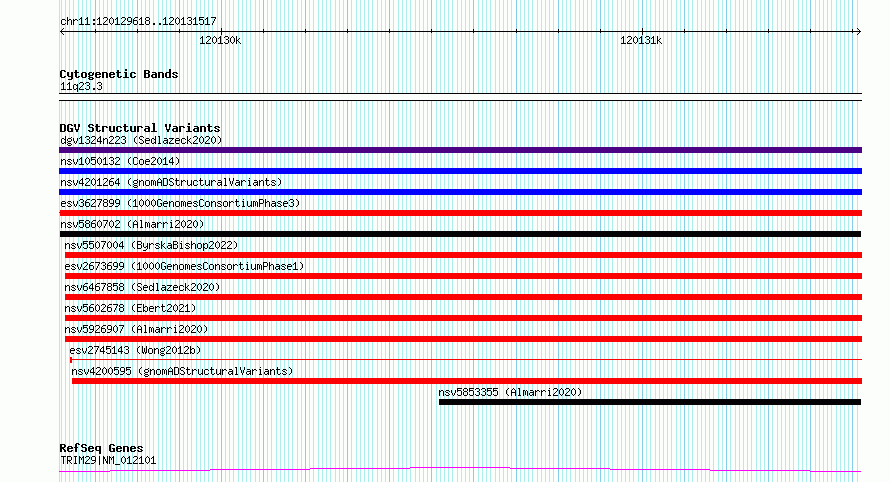
Task: Click the RefSeq Genes track heading
Action: tap(101, 448)
